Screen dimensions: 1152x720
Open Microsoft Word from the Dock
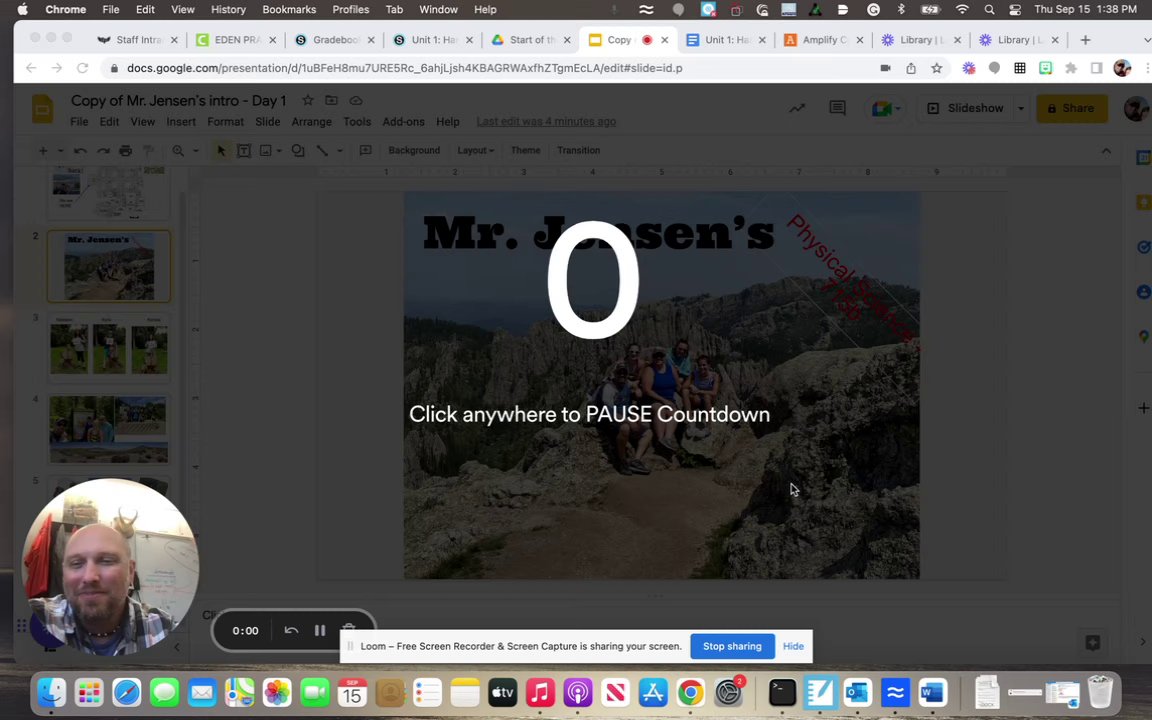[x=932, y=692]
